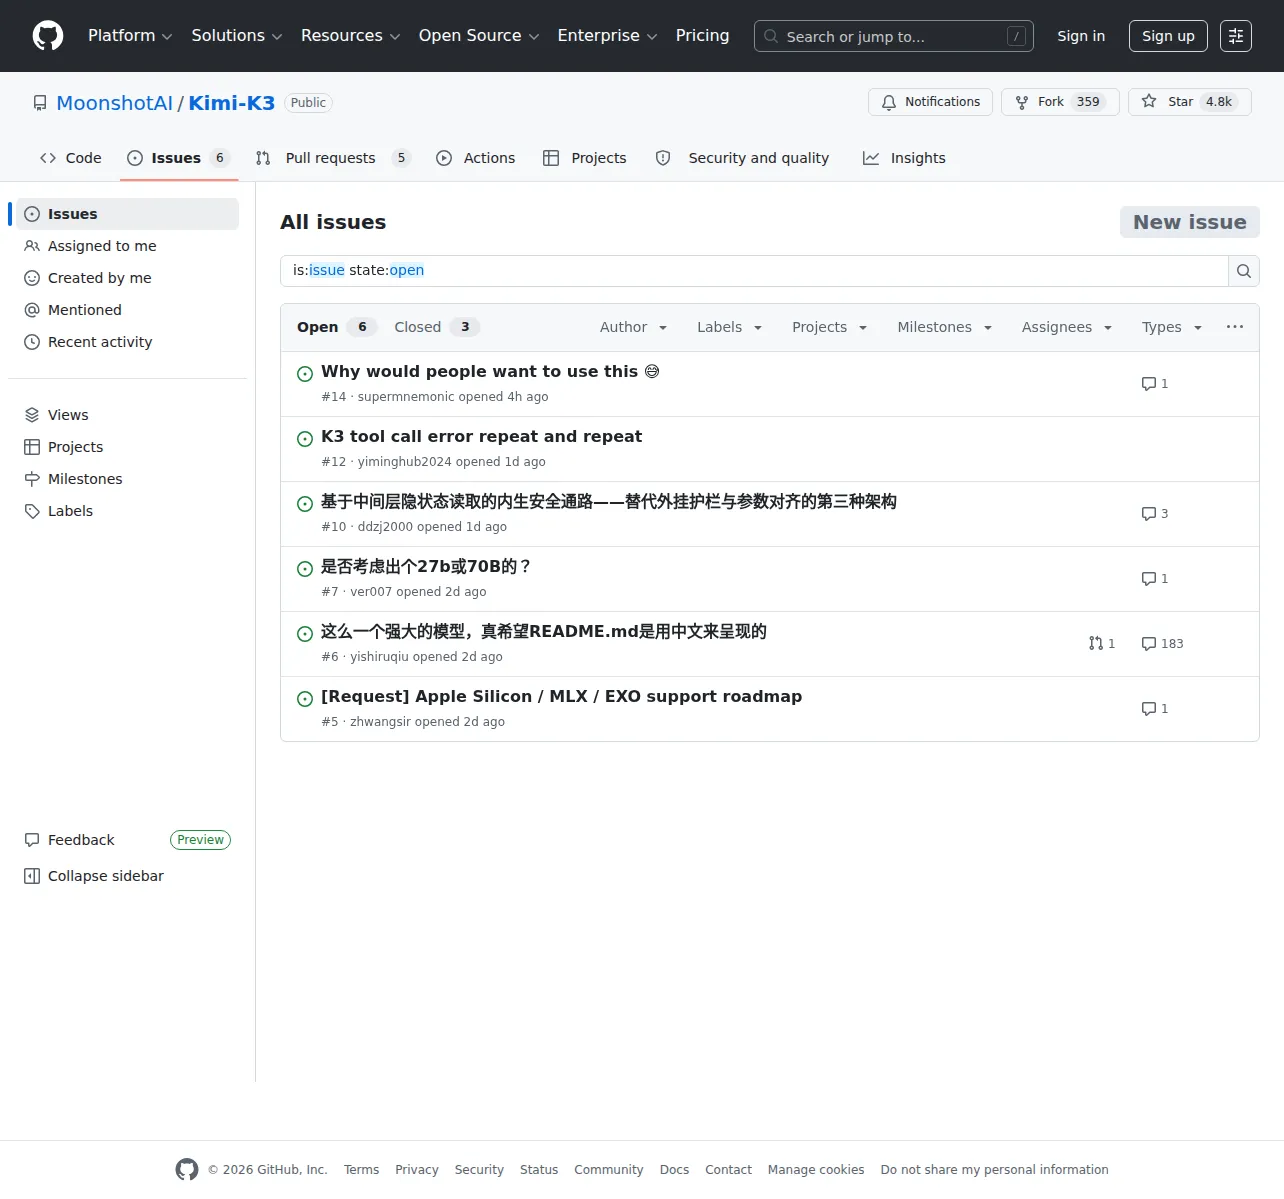This screenshot has height=1199, width=1284.
Task: Open issue 'Why would people want to use this'
Action: (490, 372)
